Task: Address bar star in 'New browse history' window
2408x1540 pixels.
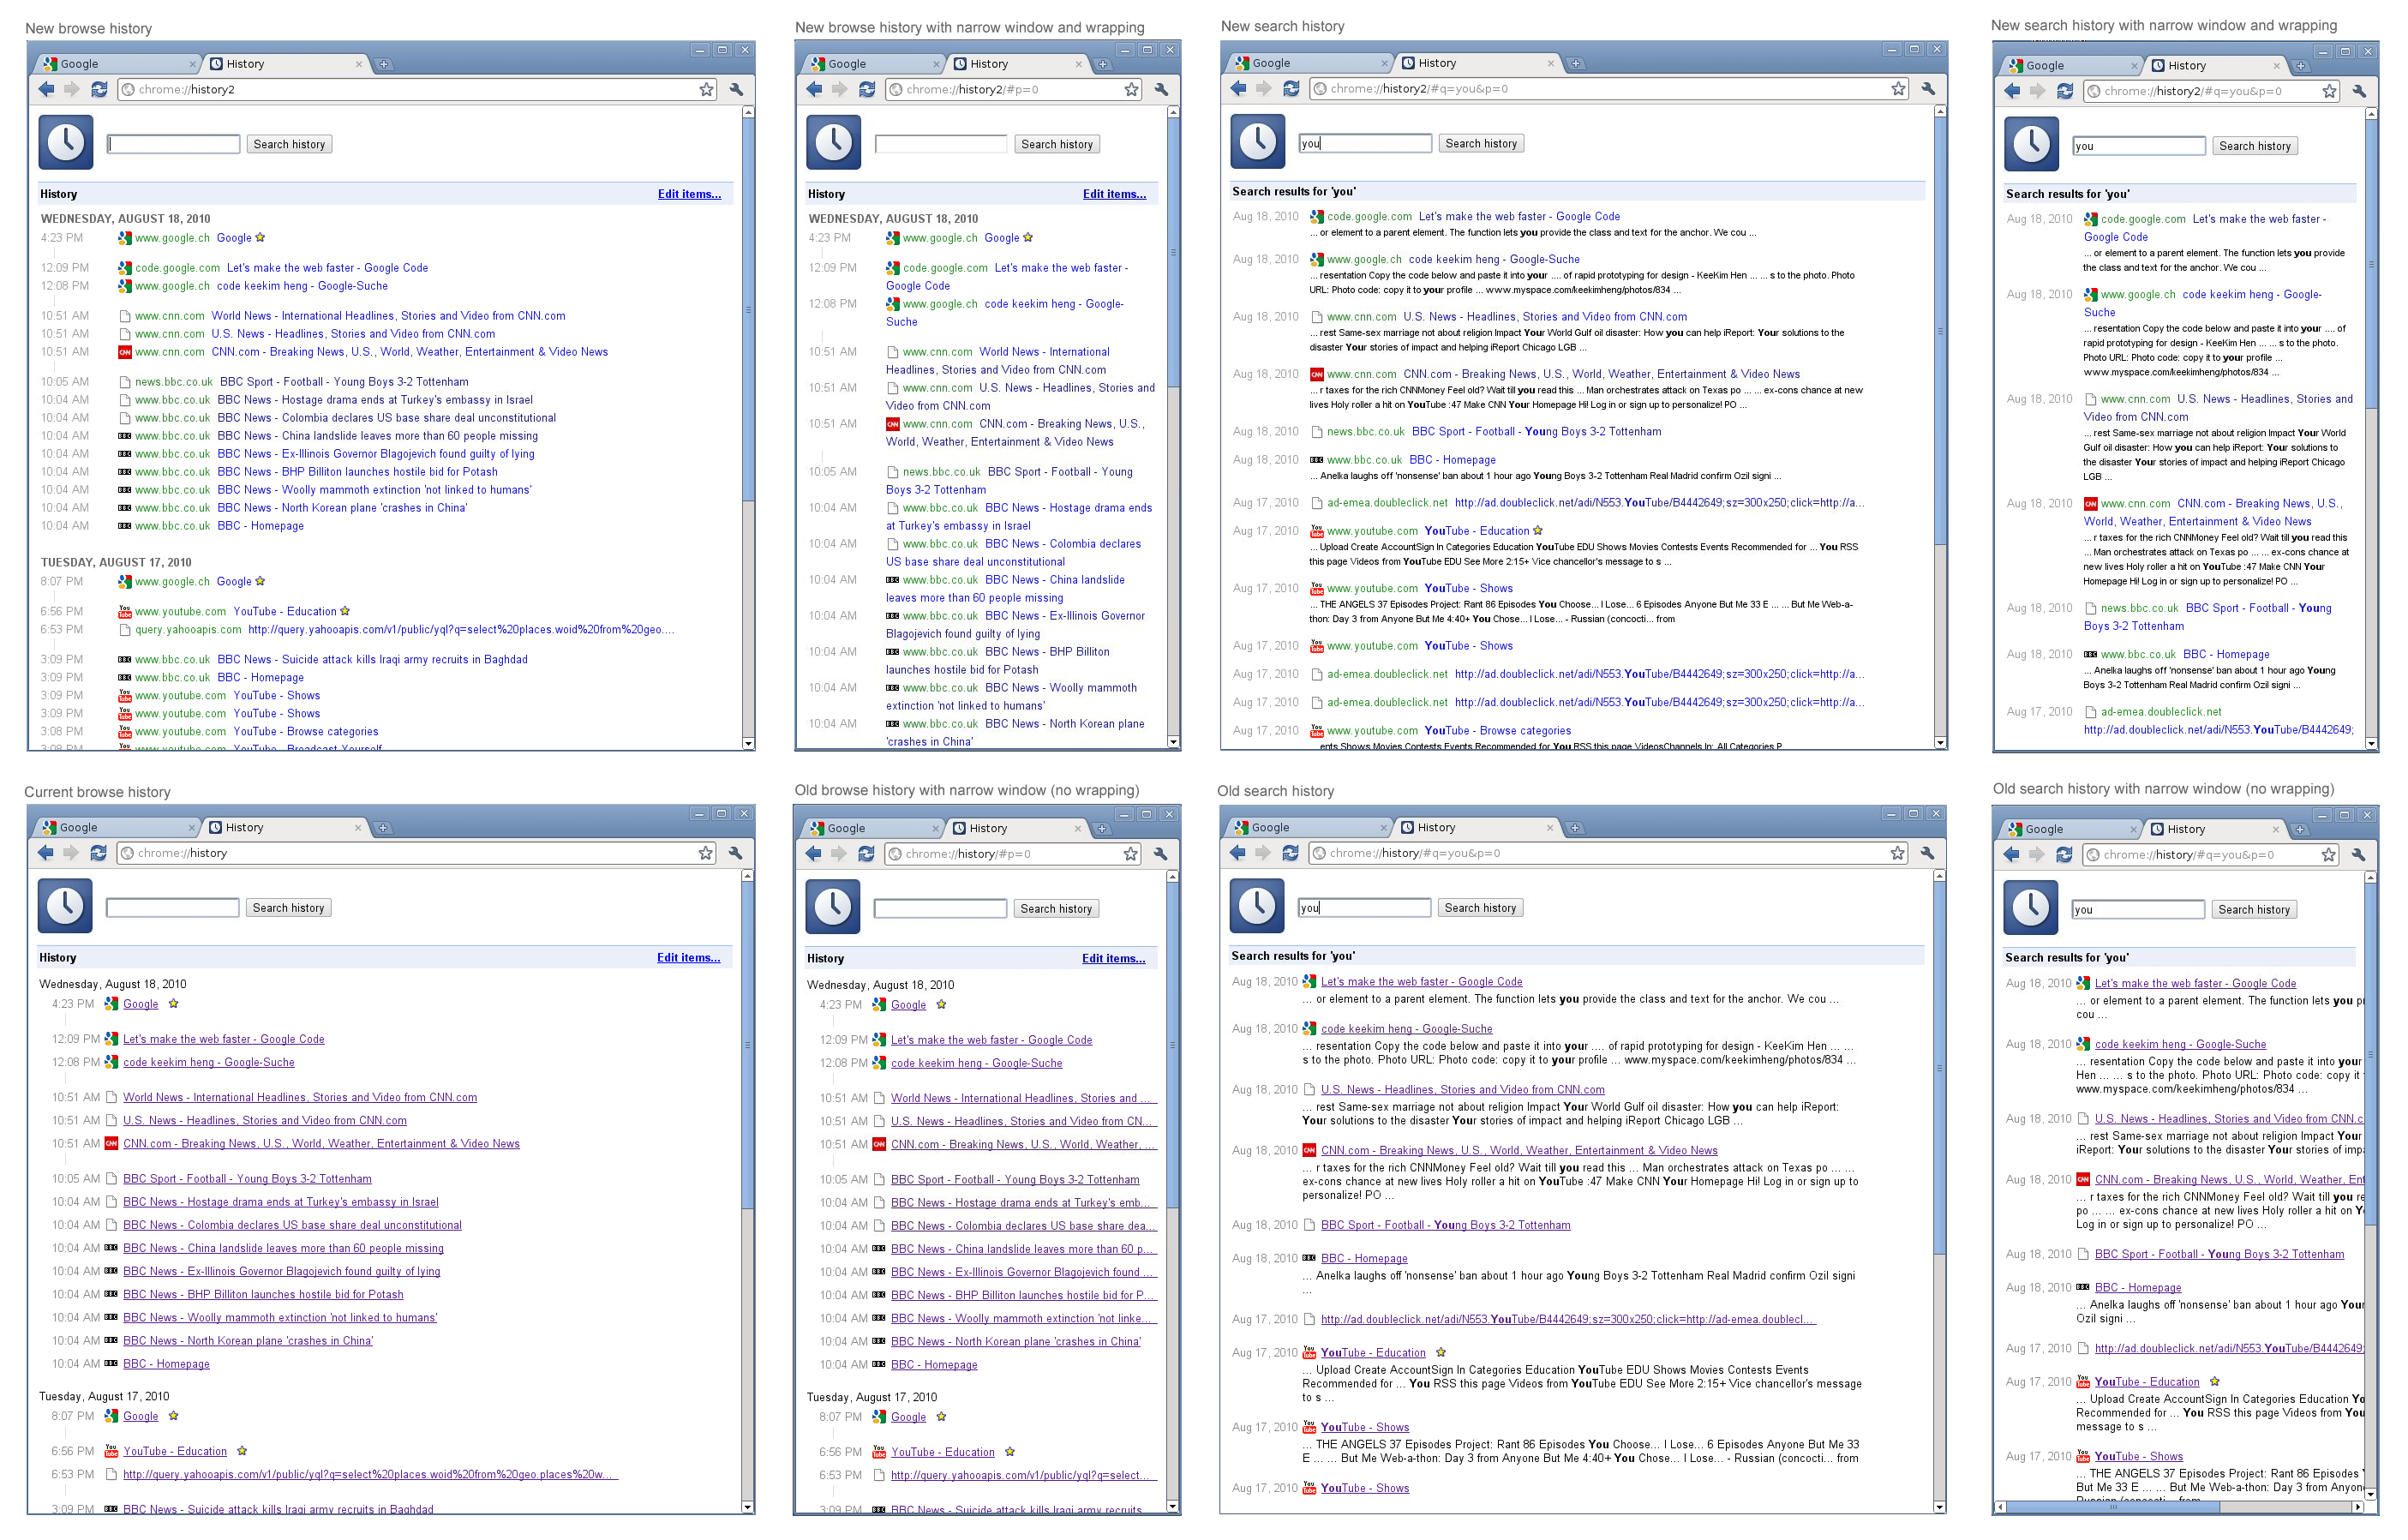Action: click(x=707, y=90)
